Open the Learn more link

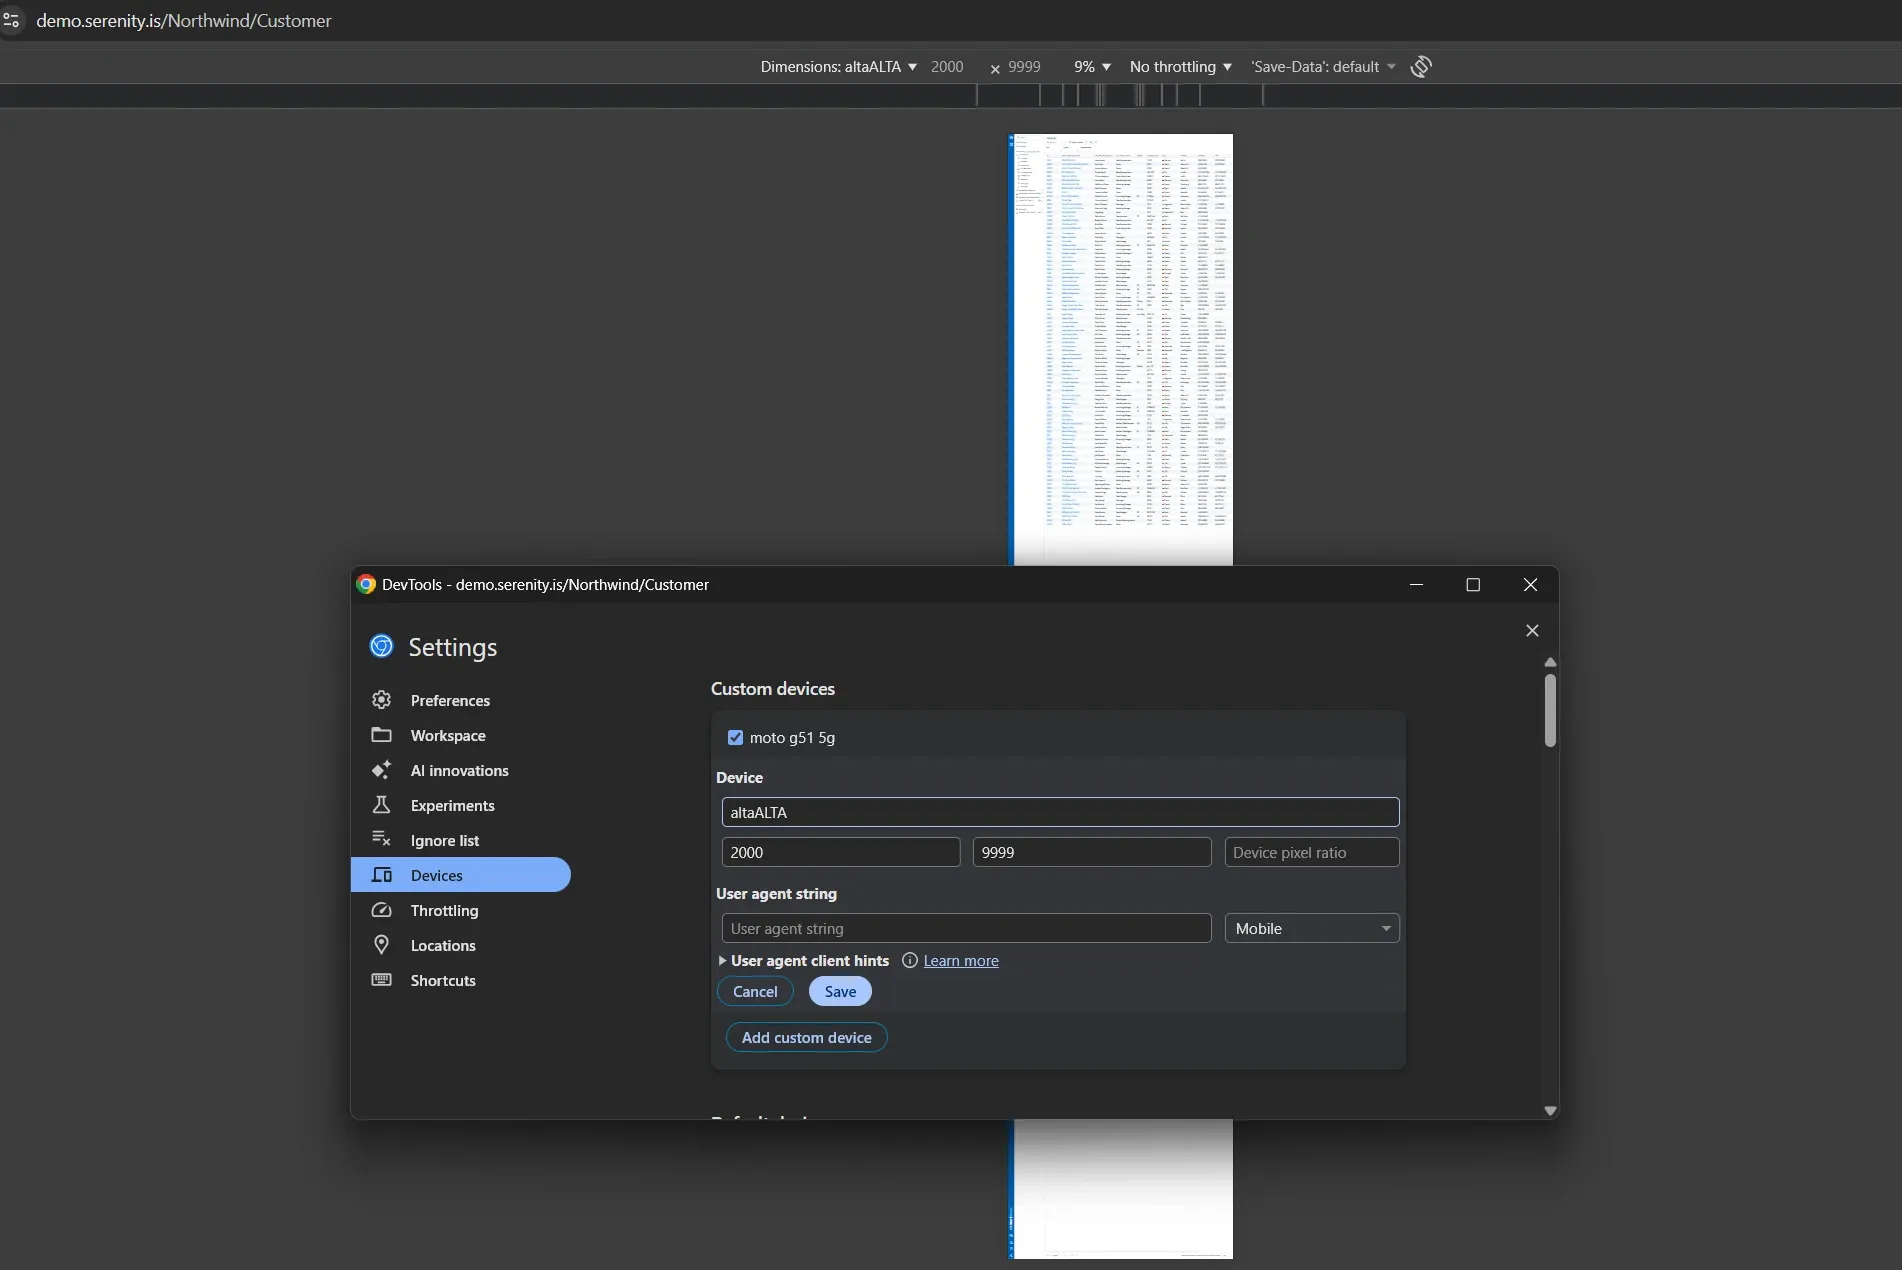point(961,961)
